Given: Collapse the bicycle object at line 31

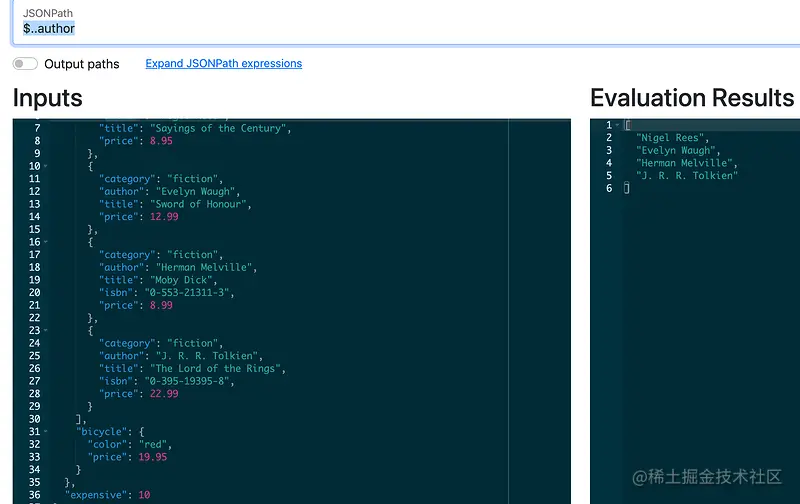Looking at the screenshot, I should pyautogui.click(x=46, y=432).
